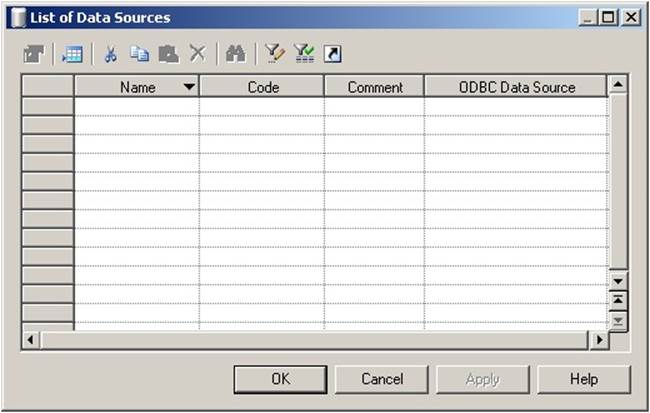This screenshot has width=650, height=413.
Task: Sort by the Name column header
Action: pyautogui.click(x=137, y=87)
